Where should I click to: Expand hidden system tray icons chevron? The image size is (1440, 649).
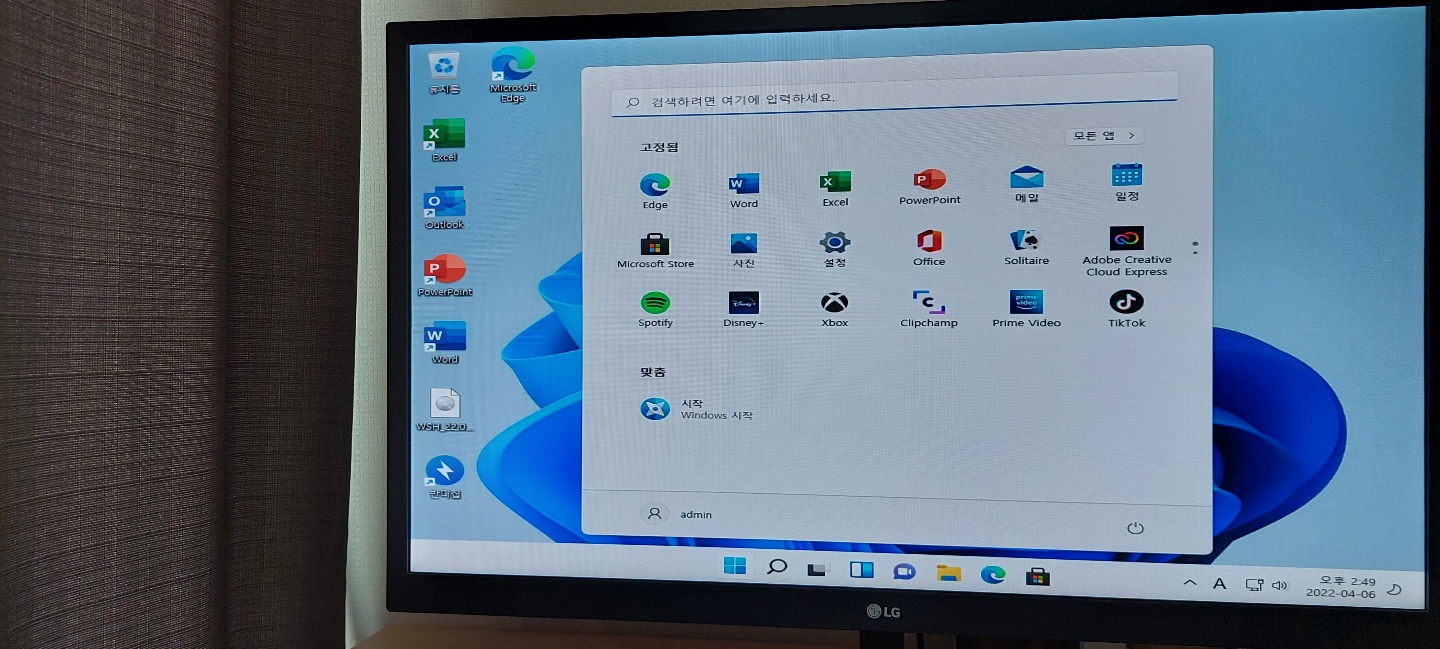(1190, 582)
